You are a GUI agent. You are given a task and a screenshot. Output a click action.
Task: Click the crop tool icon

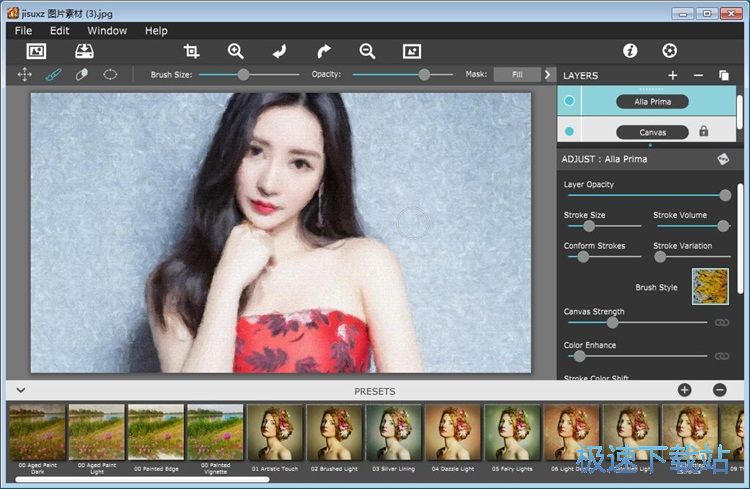click(191, 51)
